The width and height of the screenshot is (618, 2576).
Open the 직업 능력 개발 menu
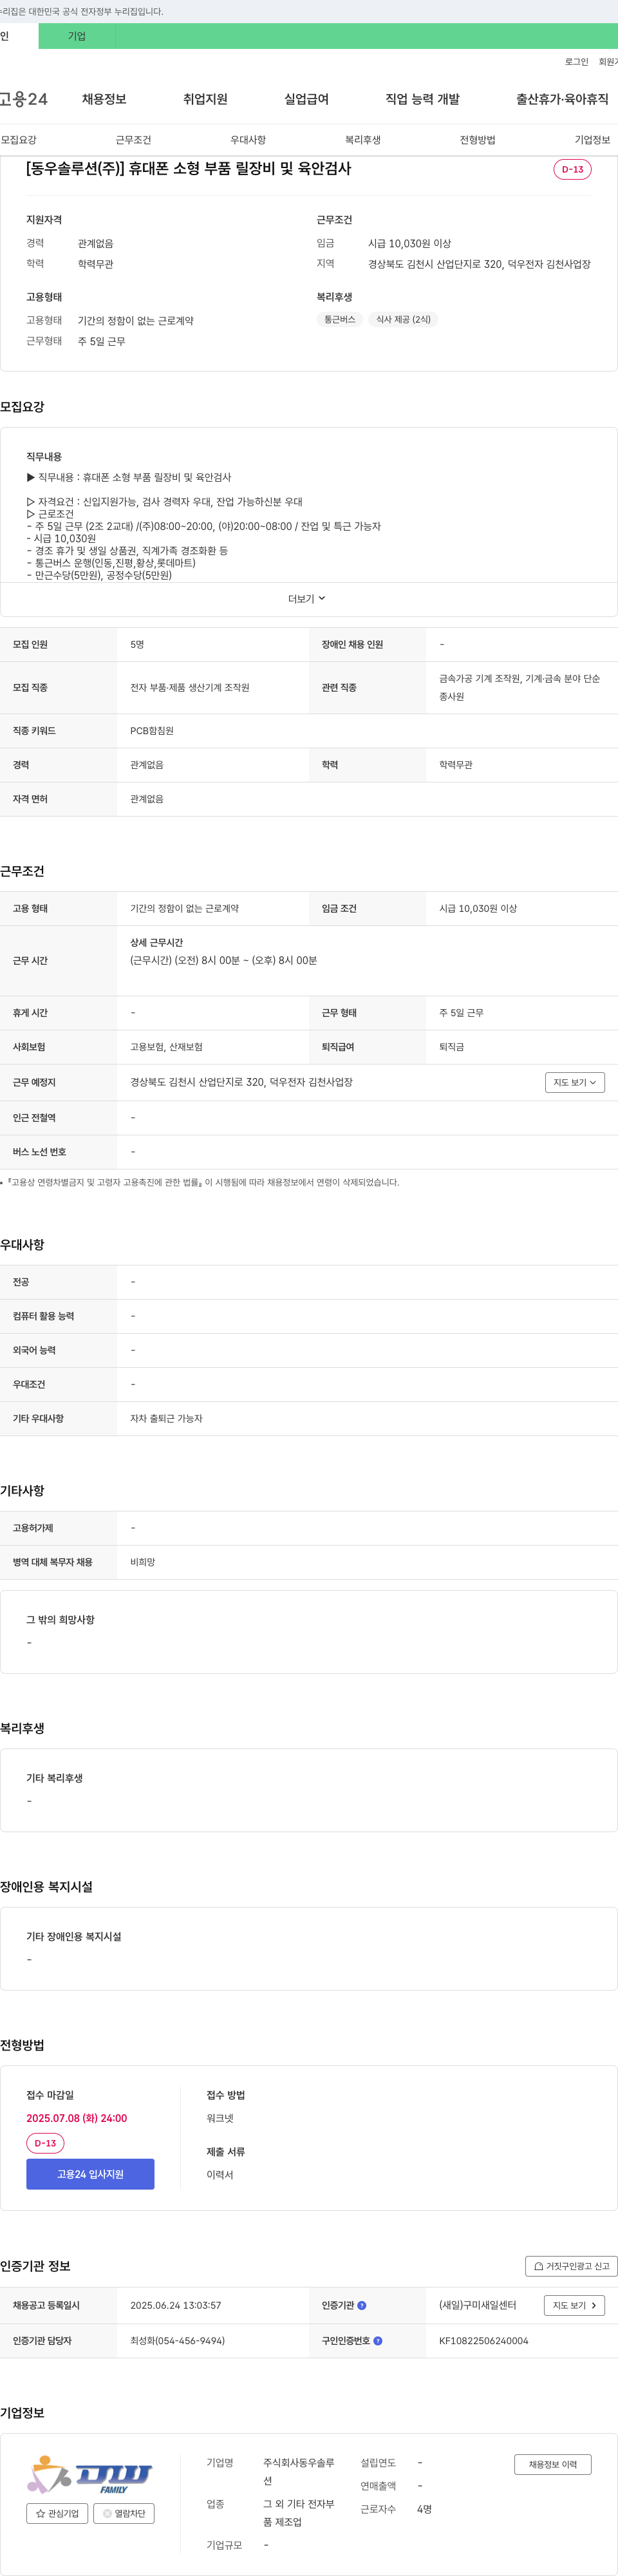click(422, 99)
